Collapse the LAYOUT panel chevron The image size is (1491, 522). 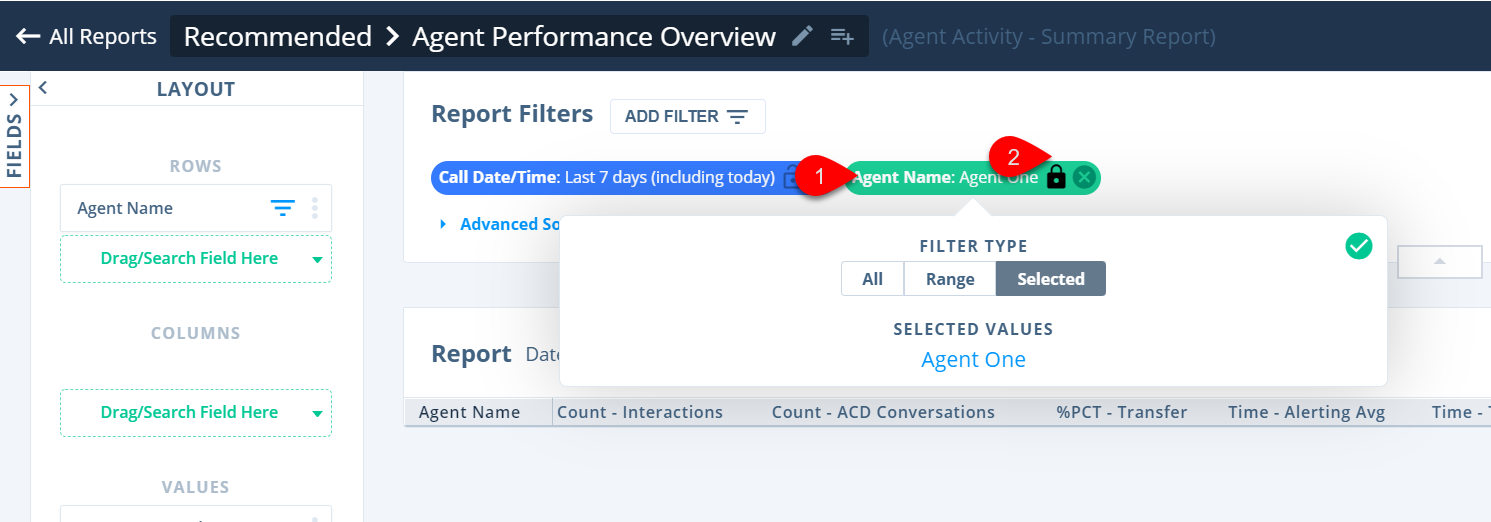[x=43, y=88]
